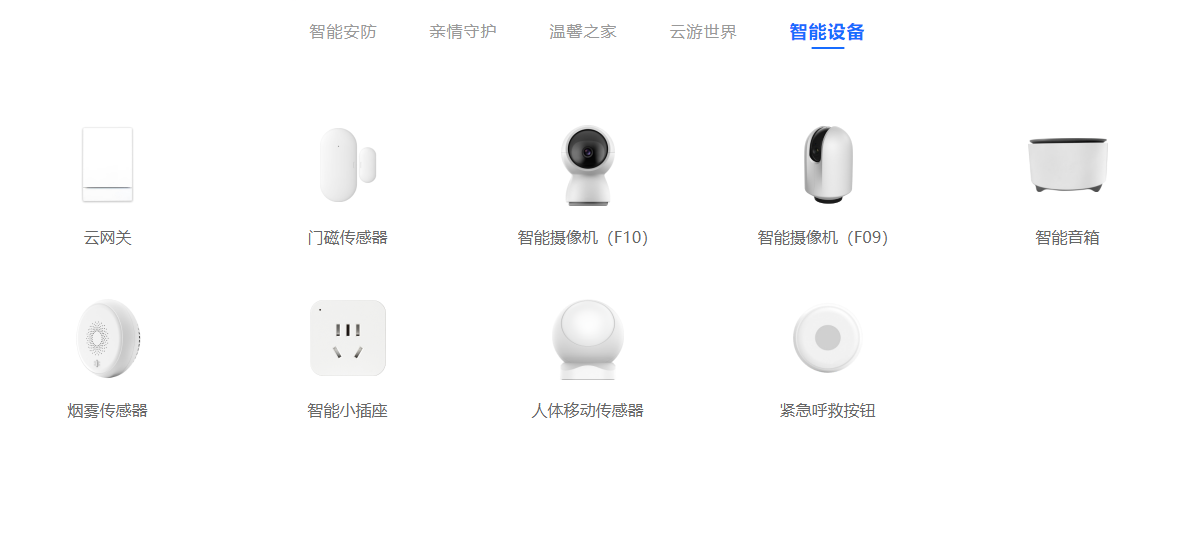
Task: Click the 智能音箱 smart speaker image
Action: tap(1067, 164)
